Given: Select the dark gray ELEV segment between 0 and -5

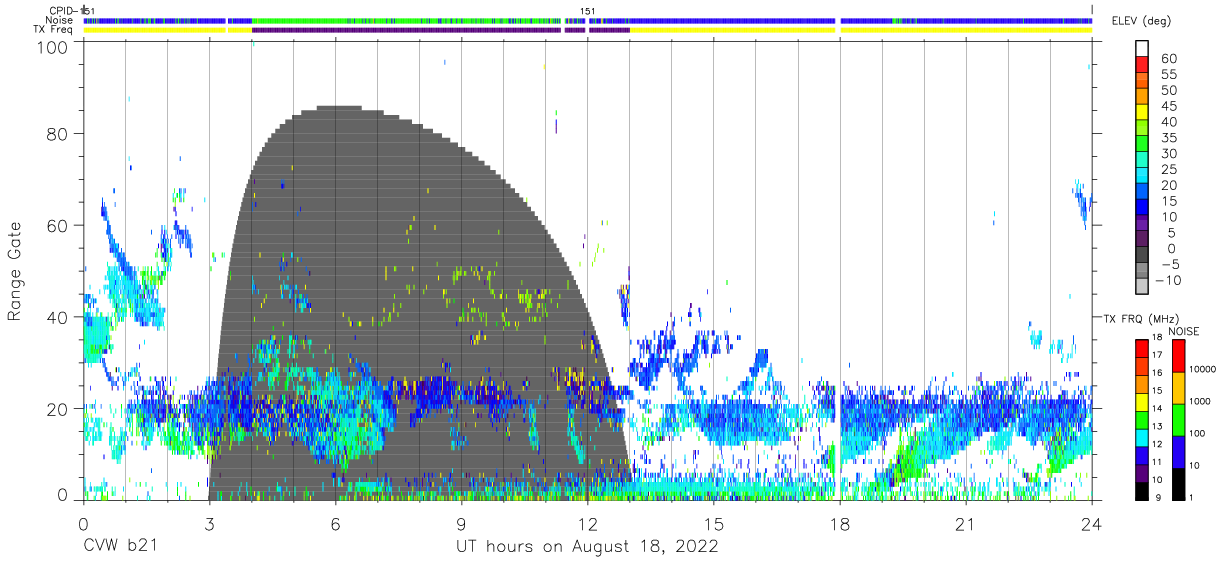Looking at the screenshot, I should pyautogui.click(x=1141, y=256).
